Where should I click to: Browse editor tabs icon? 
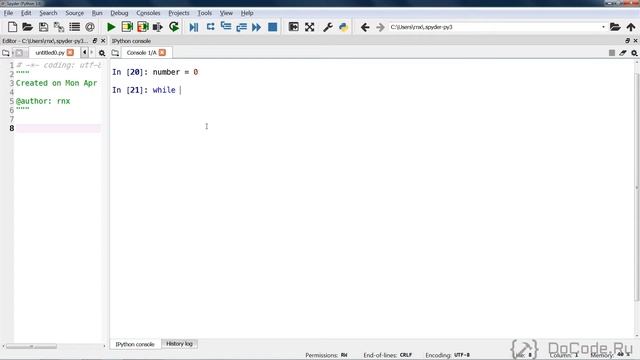(x=6, y=53)
